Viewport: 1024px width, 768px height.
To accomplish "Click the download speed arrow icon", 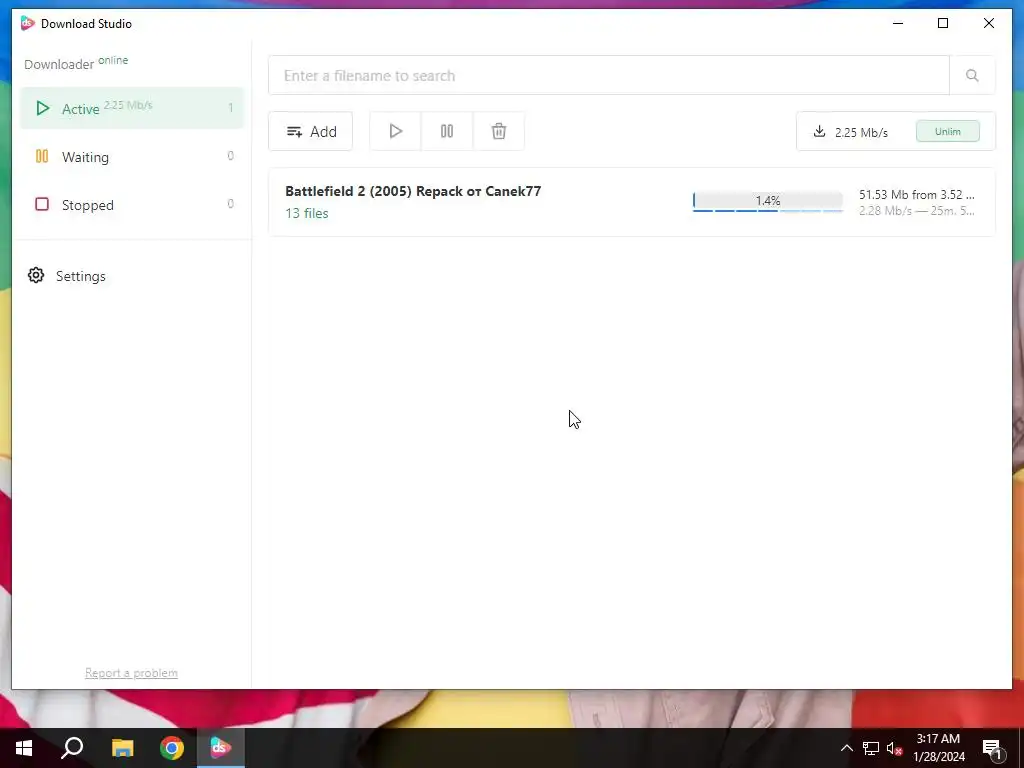I will pyautogui.click(x=819, y=131).
